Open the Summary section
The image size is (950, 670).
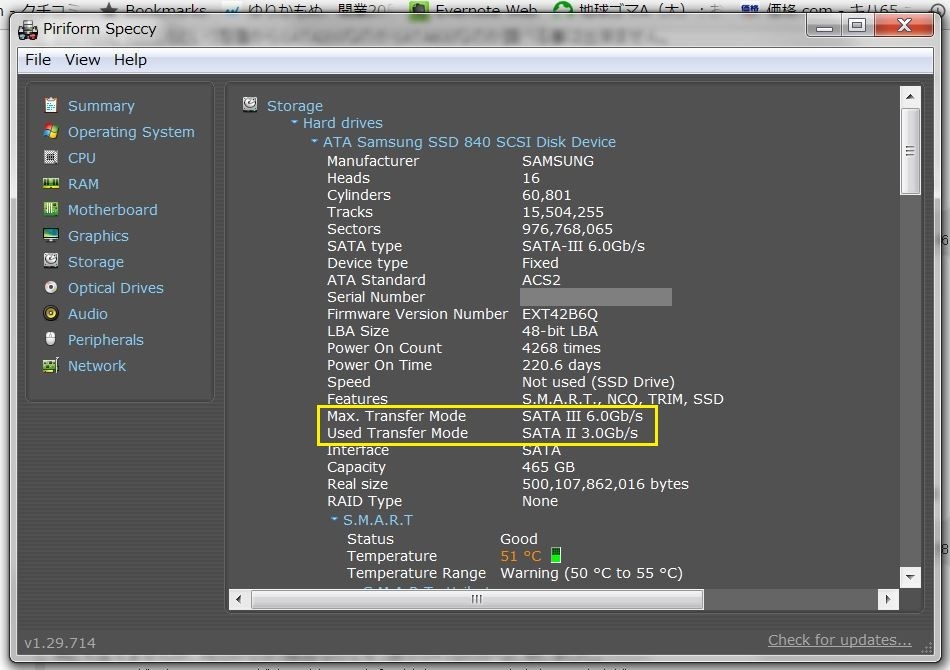click(101, 105)
